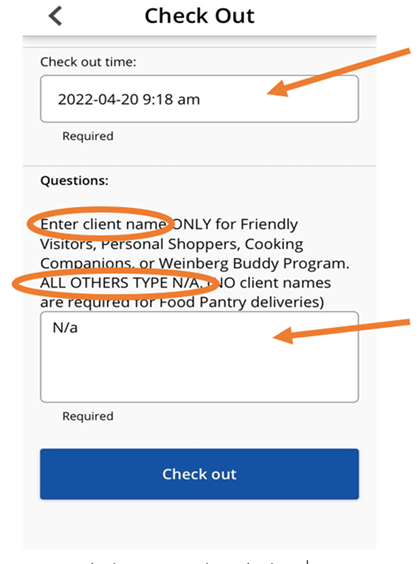The image size is (419, 564).
Task: Click the 'Friendly' word in the question
Action: 269,225
